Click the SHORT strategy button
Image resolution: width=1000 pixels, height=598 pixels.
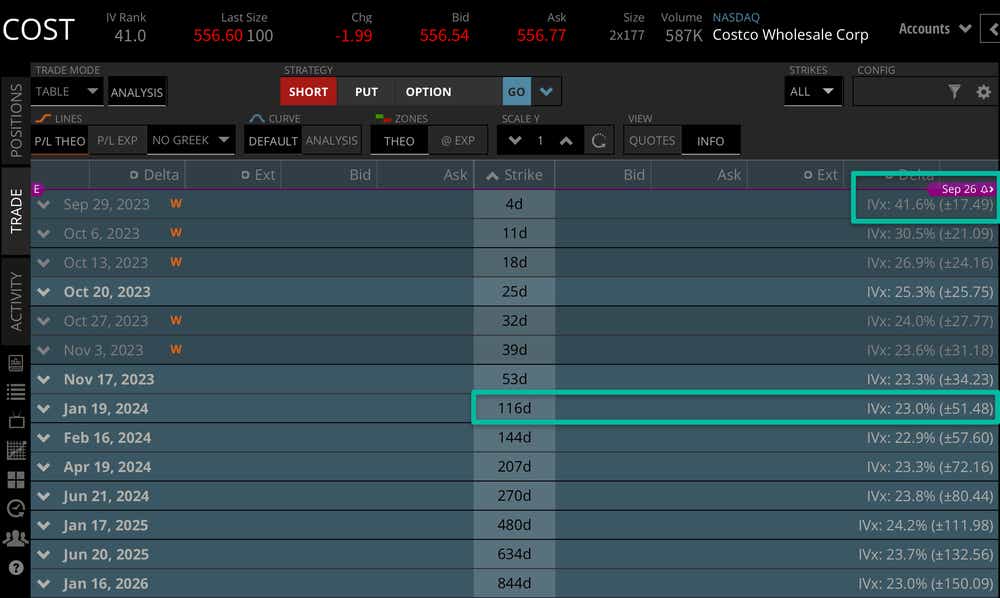[x=308, y=92]
